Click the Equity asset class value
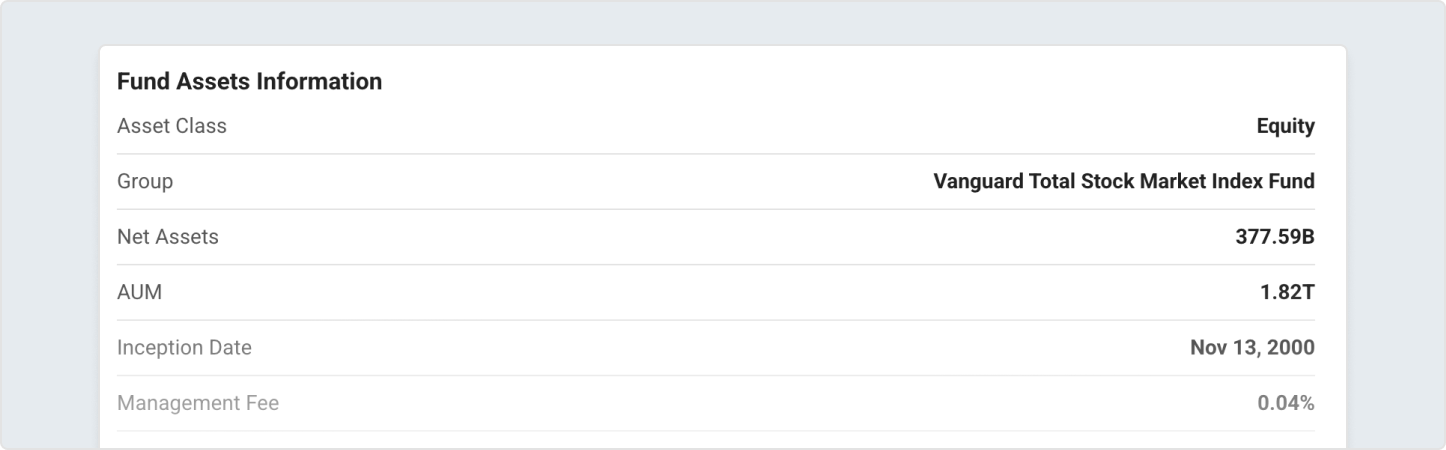This screenshot has height=450, width=1446. point(1285,126)
